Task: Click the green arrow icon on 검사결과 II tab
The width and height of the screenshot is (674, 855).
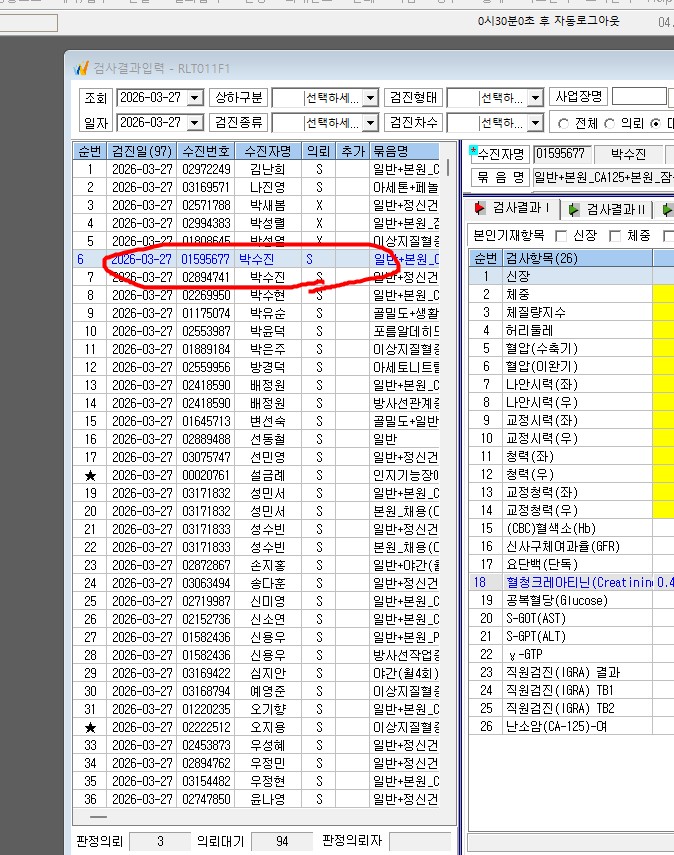Action: pyautogui.click(x=574, y=209)
